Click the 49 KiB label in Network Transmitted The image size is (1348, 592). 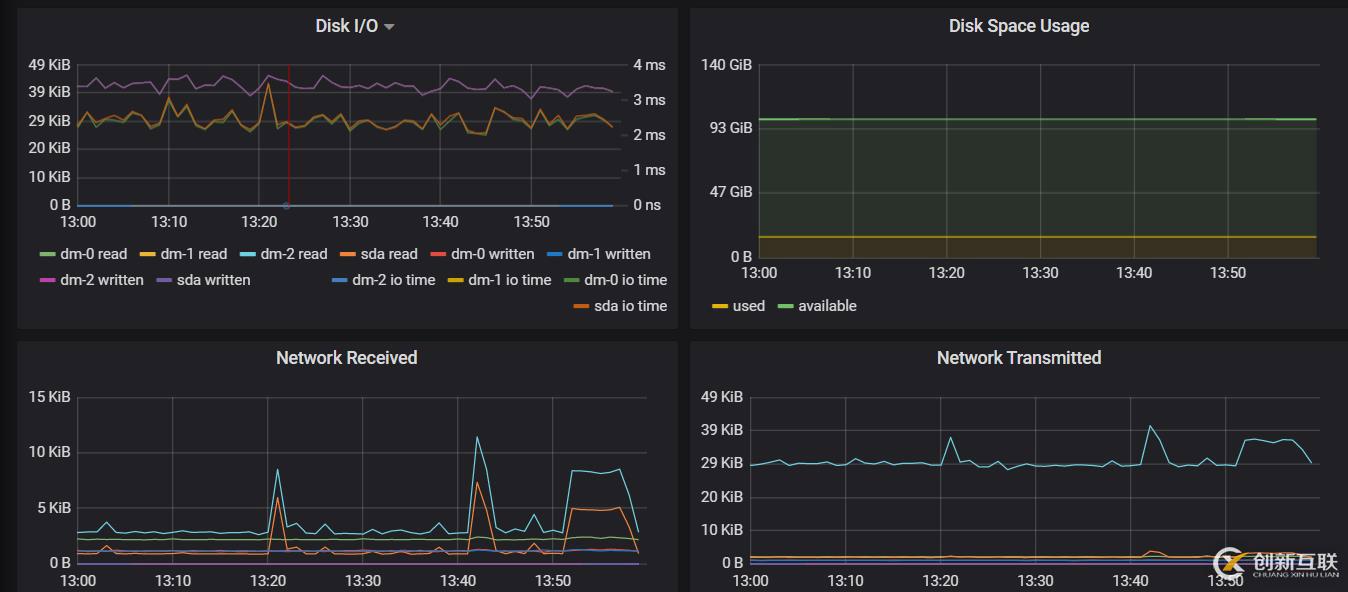[x=722, y=397]
